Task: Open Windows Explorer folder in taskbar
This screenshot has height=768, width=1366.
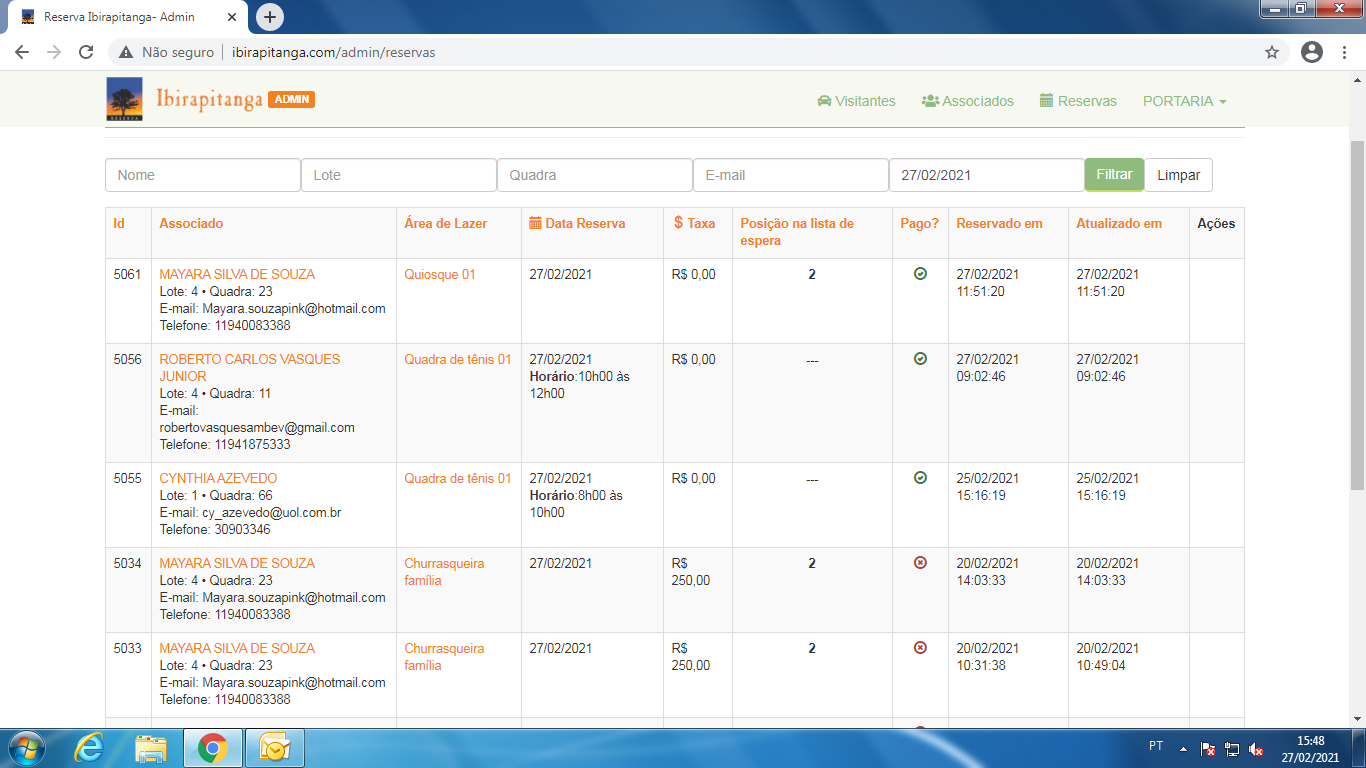Action: click(x=151, y=747)
